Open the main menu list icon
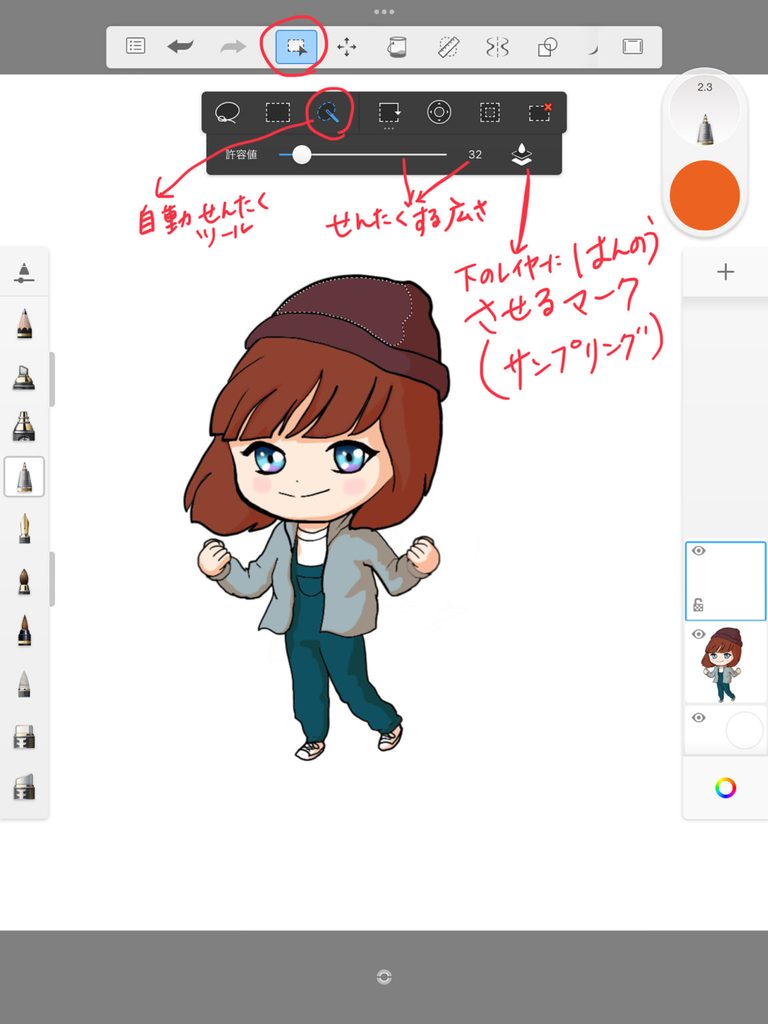 coord(135,46)
